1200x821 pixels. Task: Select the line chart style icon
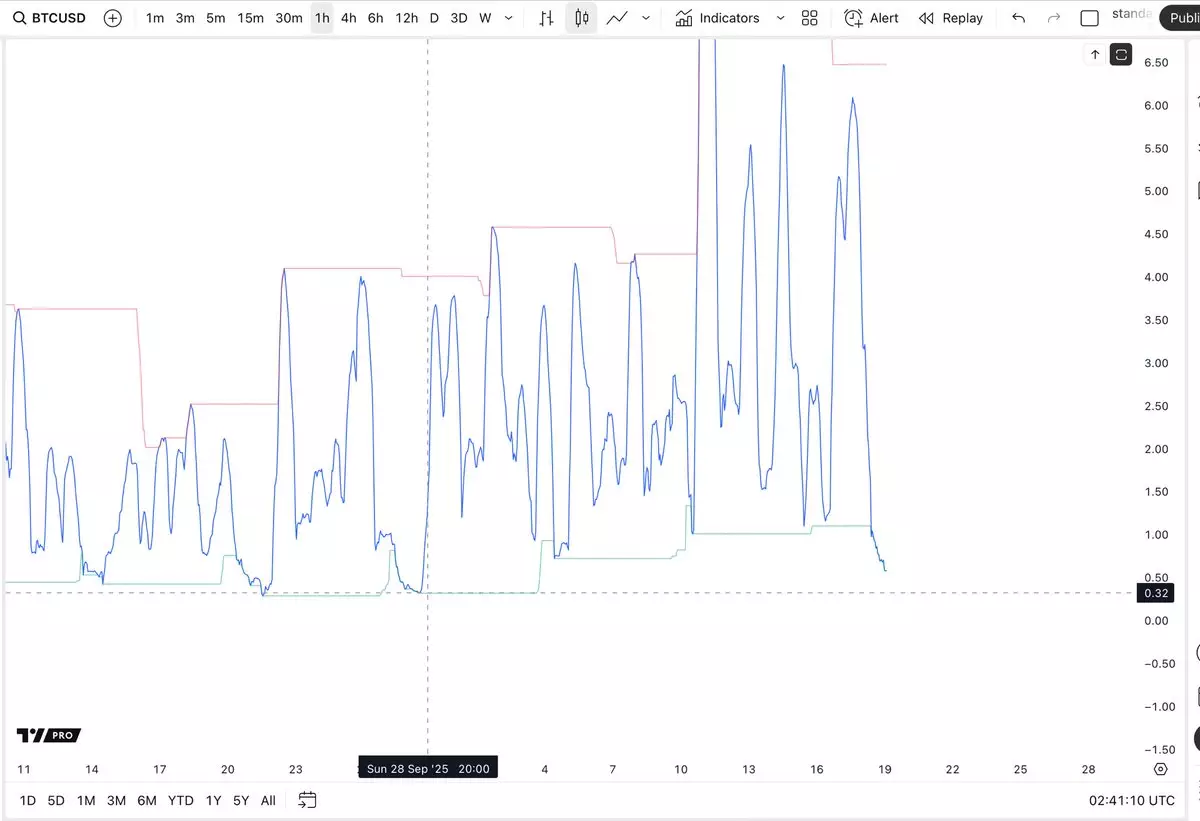618,18
